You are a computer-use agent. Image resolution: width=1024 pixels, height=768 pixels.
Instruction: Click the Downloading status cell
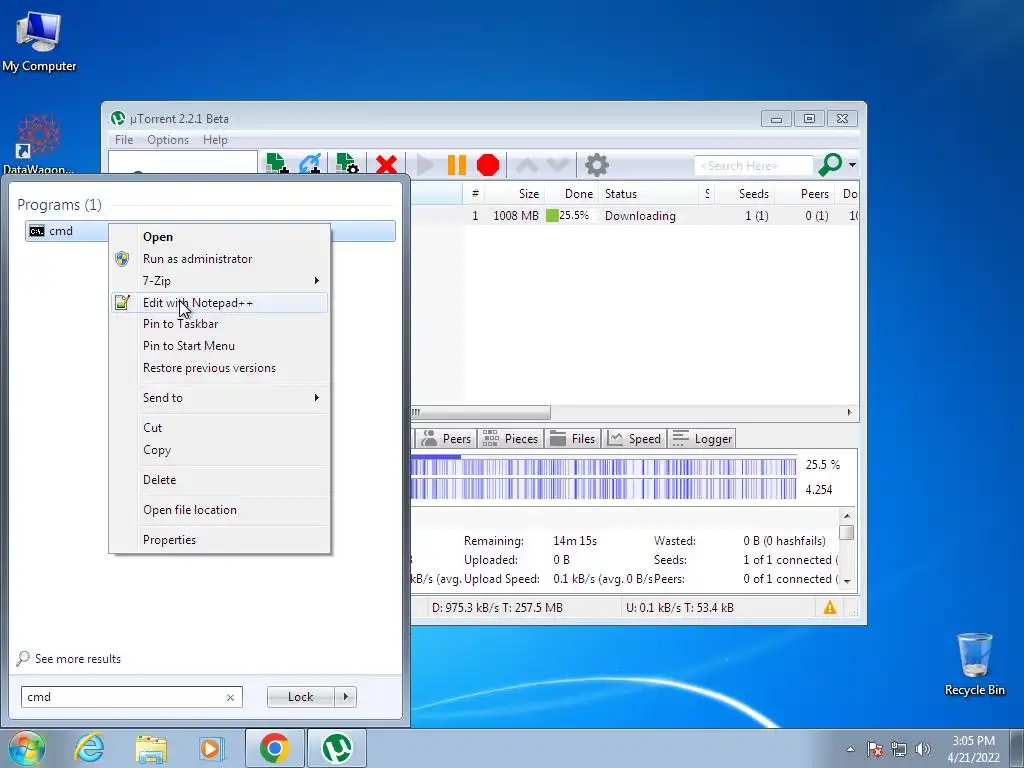640,216
